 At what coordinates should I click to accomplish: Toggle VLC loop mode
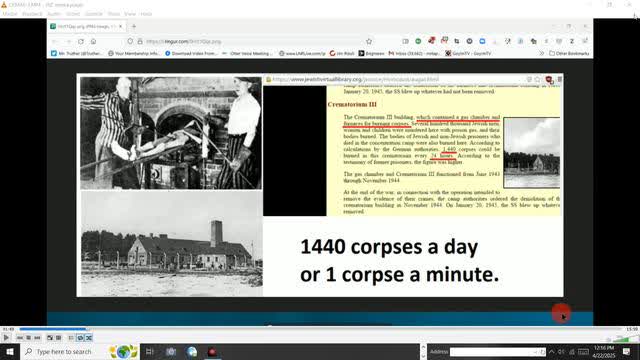80,338
